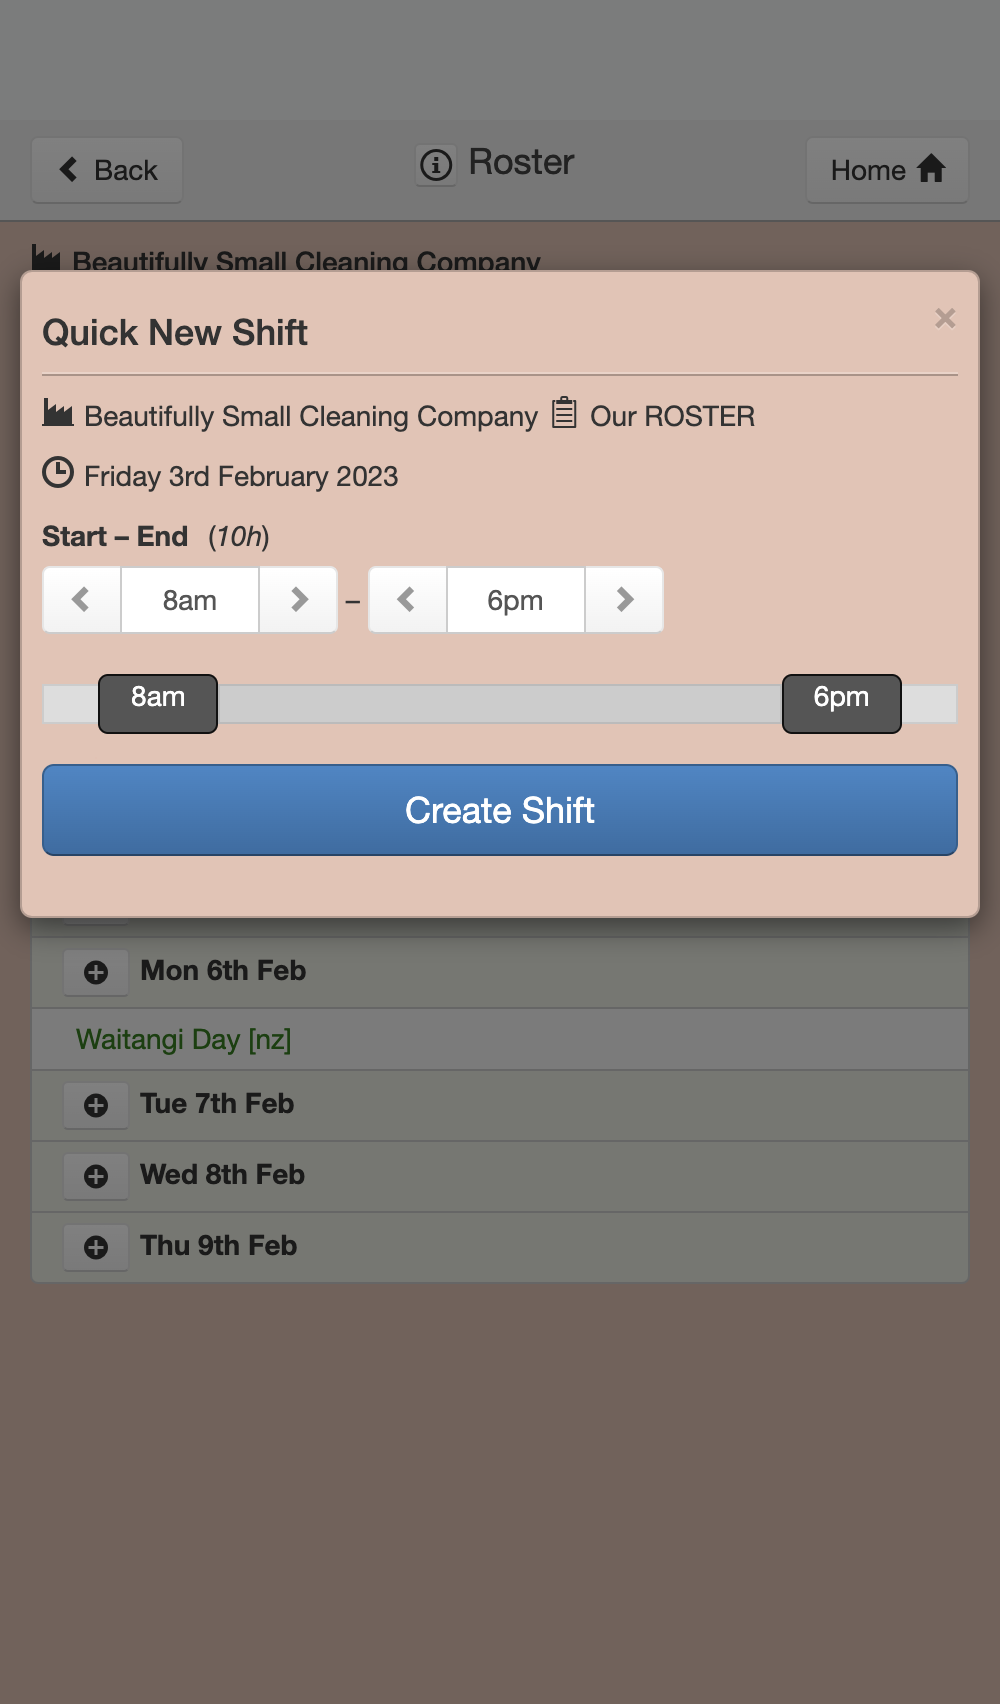Decrease the start time with left arrow
The image size is (1000, 1704).
point(82,600)
